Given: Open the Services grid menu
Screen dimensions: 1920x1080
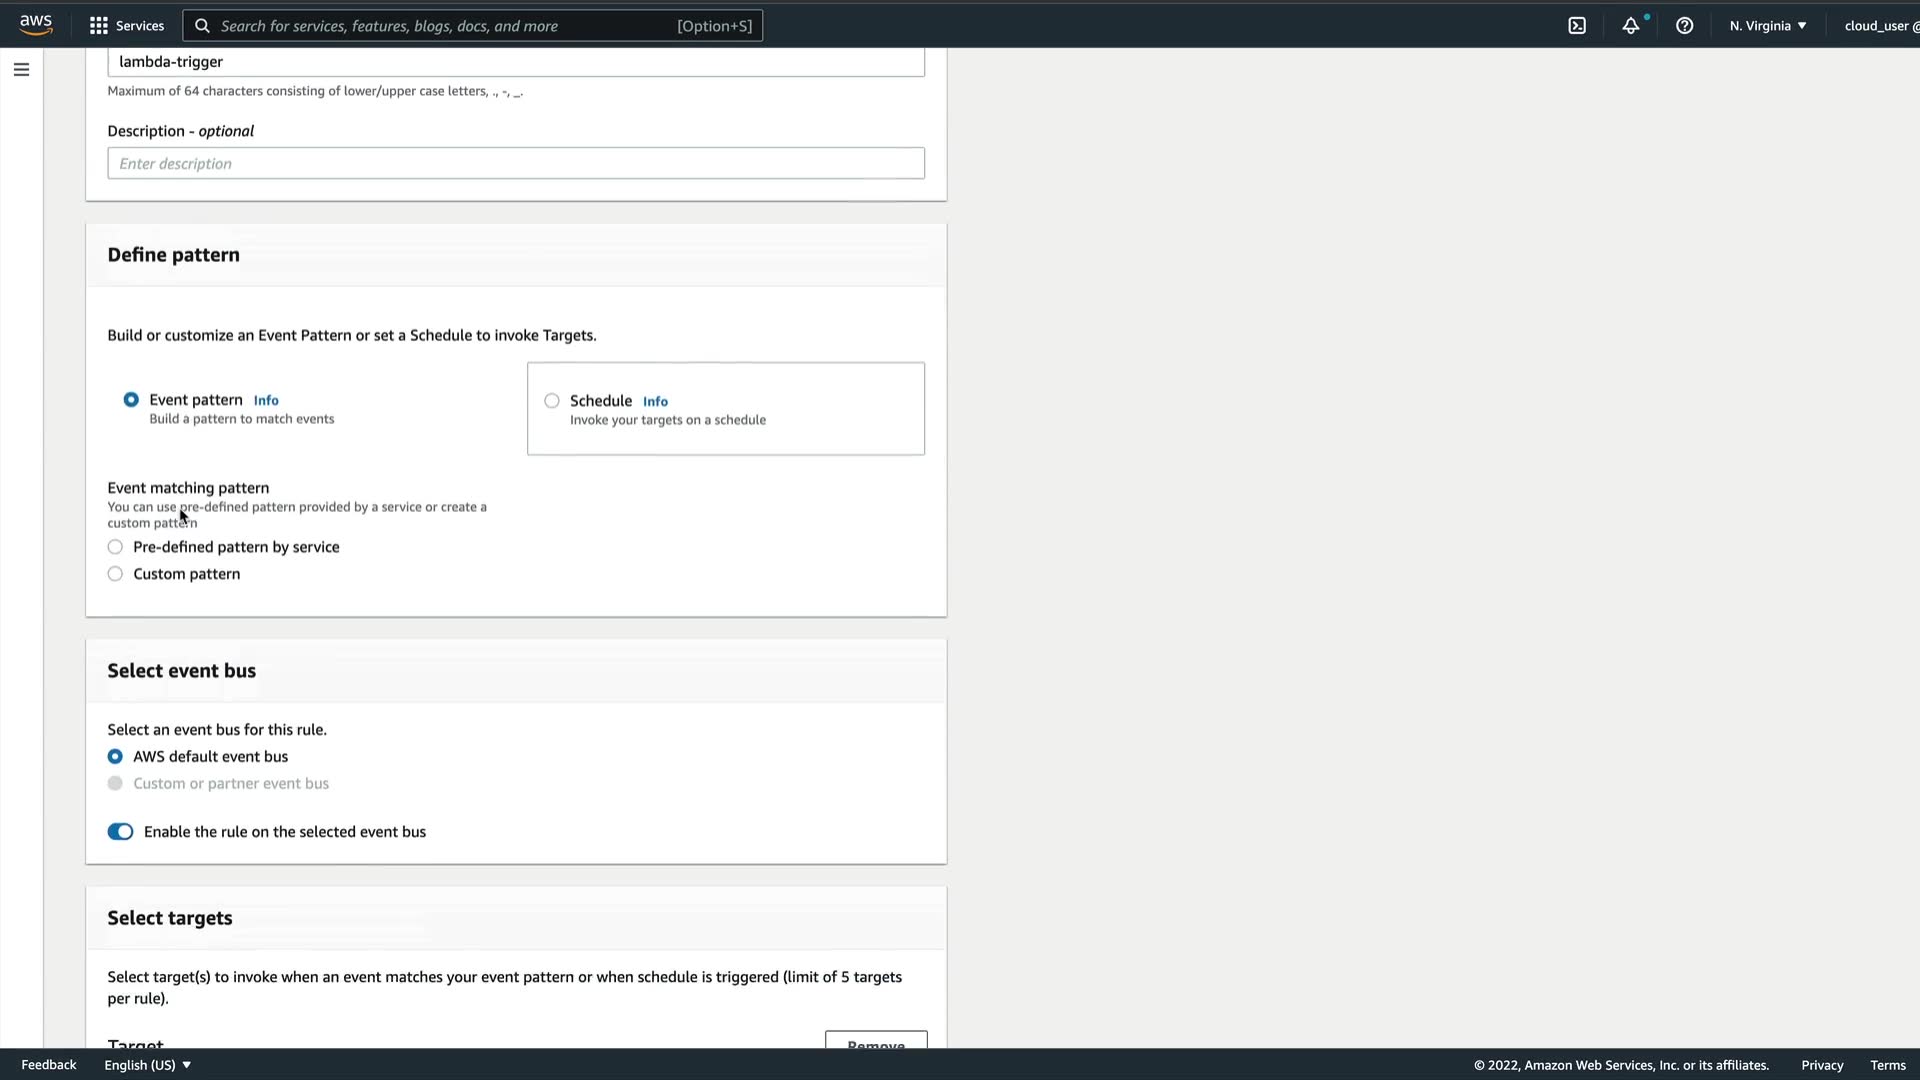Looking at the screenshot, I should point(126,26).
